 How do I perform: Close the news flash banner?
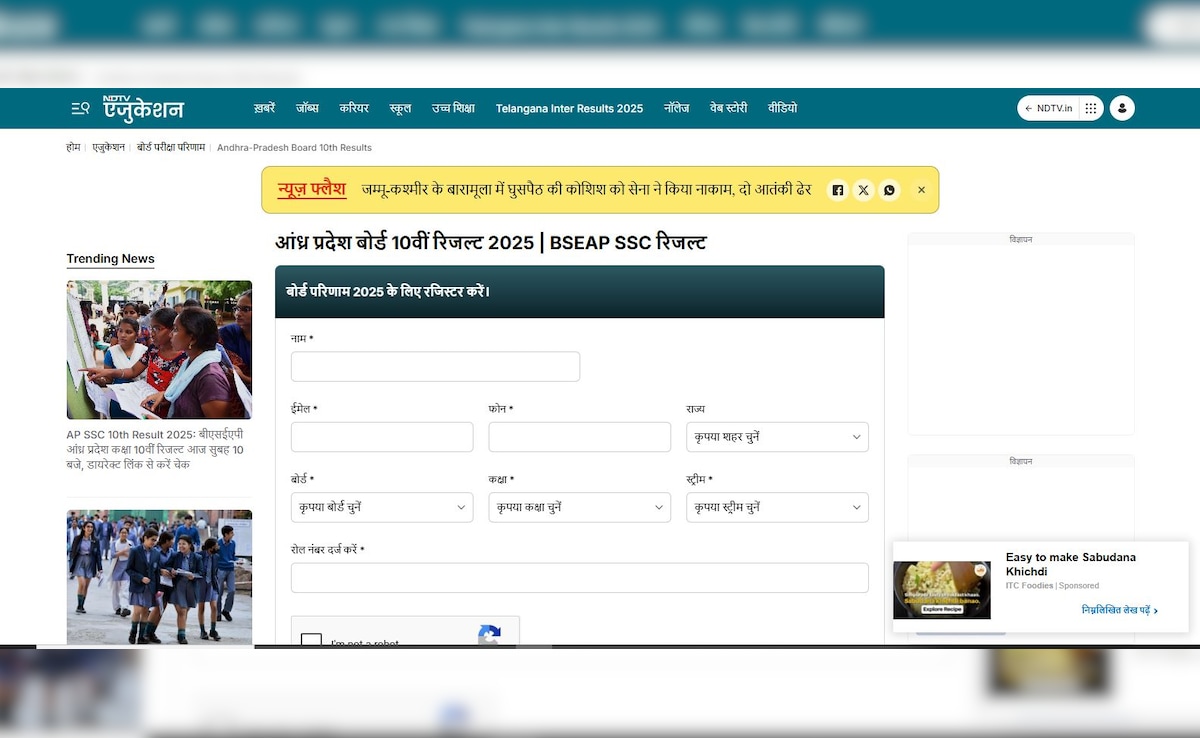pyautogui.click(x=921, y=190)
